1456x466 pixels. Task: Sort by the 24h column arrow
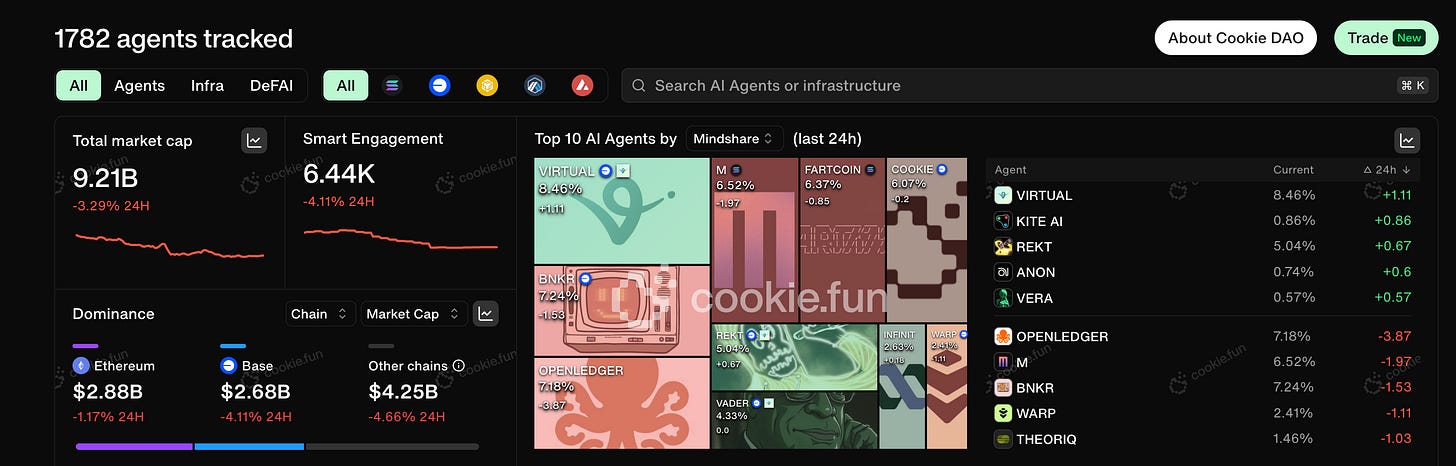pyautogui.click(x=1408, y=170)
